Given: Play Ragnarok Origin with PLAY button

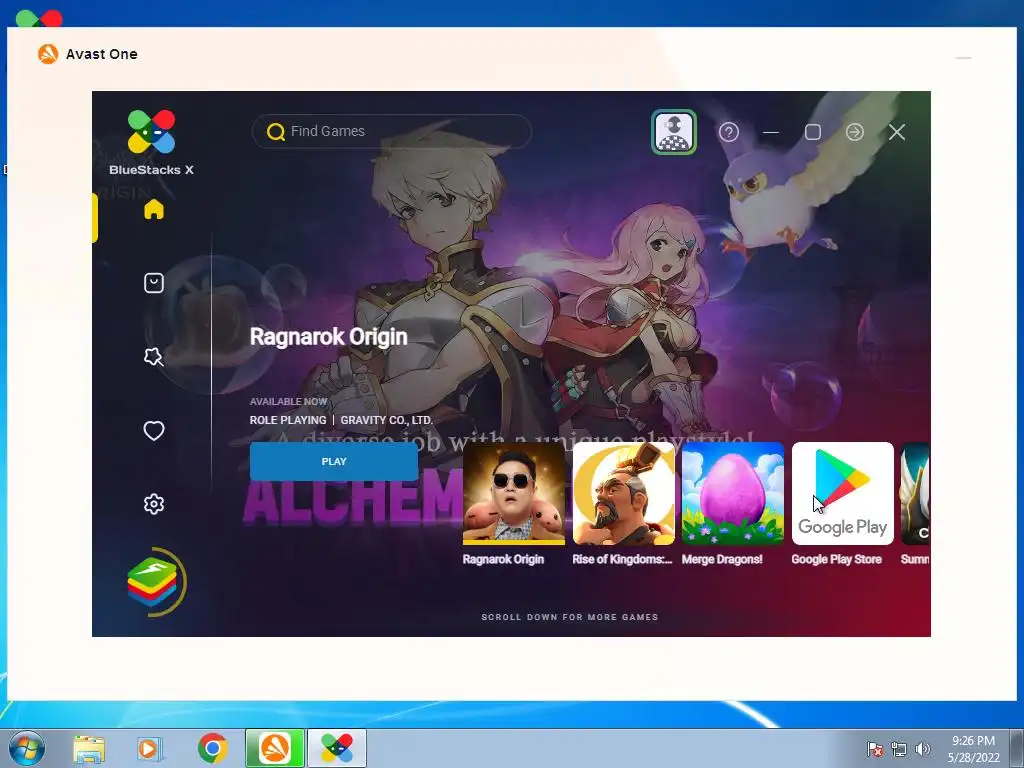Looking at the screenshot, I should pos(334,461).
